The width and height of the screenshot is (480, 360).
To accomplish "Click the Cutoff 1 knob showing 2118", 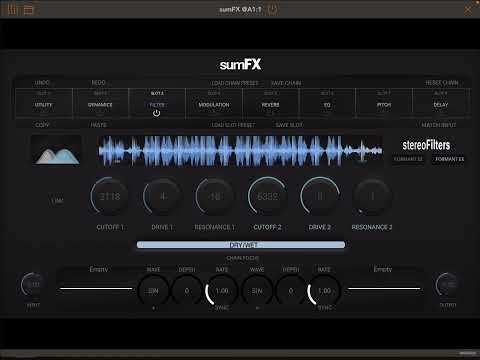I will click(x=110, y=196).
